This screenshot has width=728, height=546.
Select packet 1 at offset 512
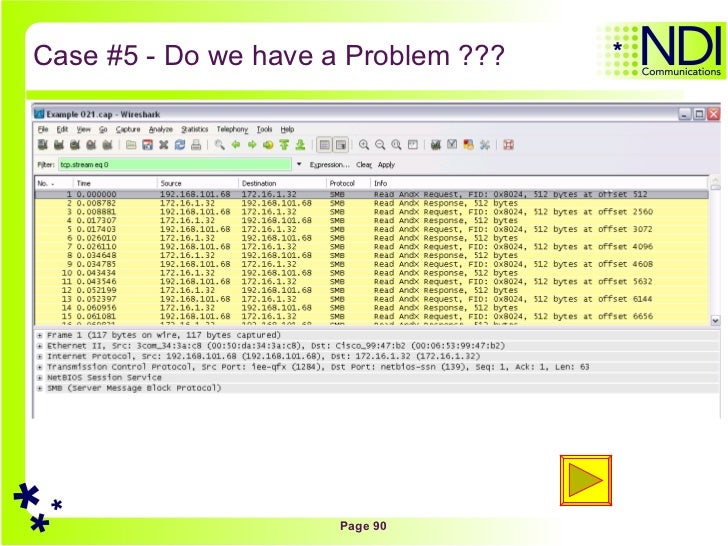[x=372, y=194]
